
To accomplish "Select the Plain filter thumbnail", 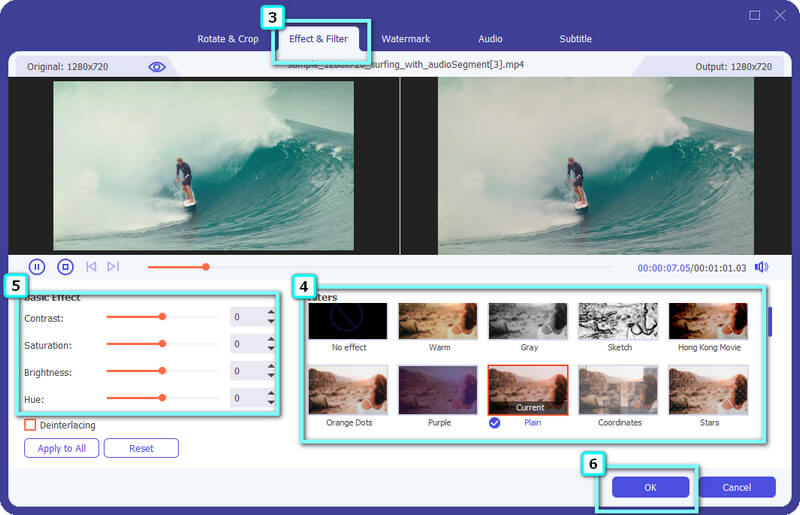I will tap(528, 390).
